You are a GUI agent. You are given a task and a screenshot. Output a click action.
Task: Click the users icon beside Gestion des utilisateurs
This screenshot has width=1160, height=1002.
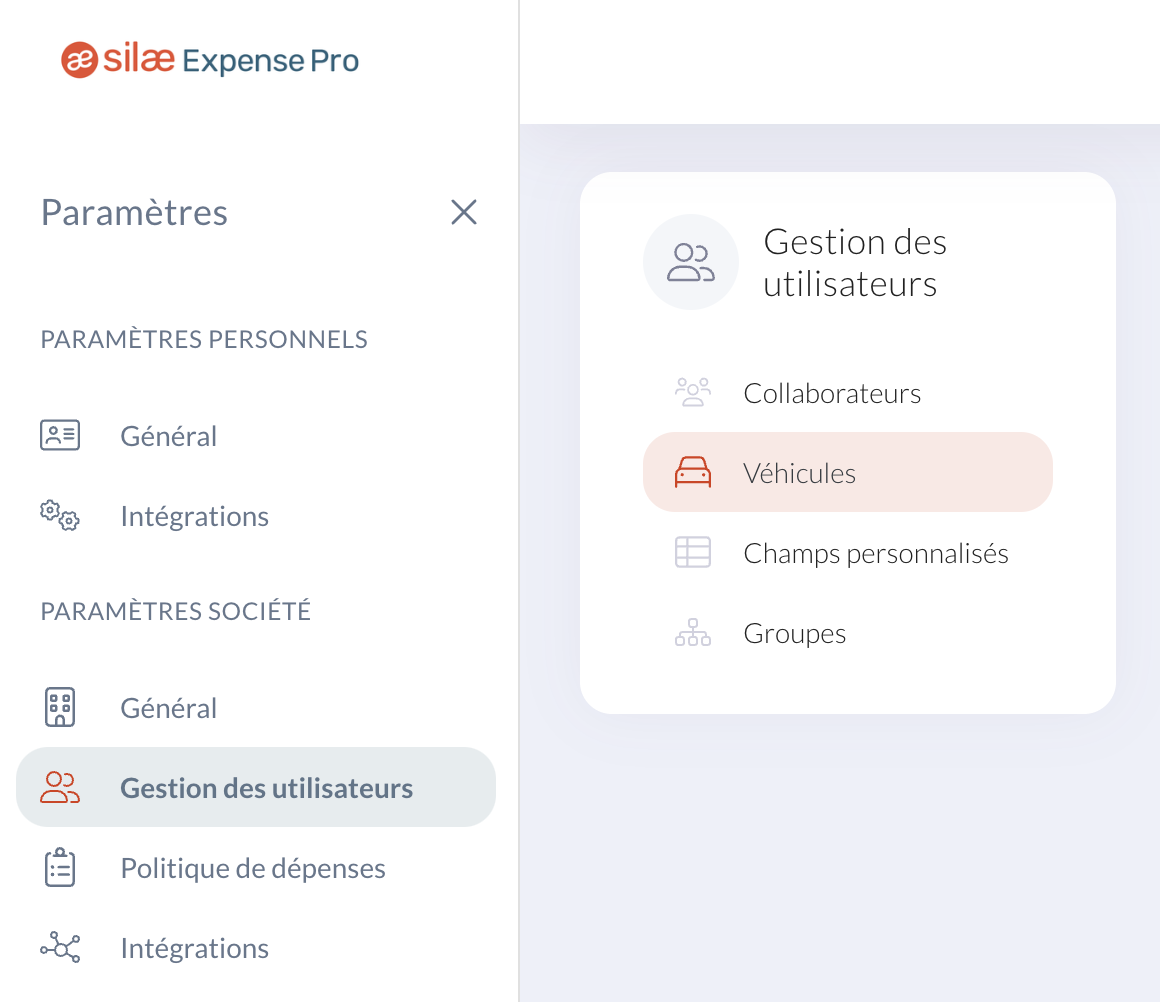pyautogui.click(x=60, y=787)
